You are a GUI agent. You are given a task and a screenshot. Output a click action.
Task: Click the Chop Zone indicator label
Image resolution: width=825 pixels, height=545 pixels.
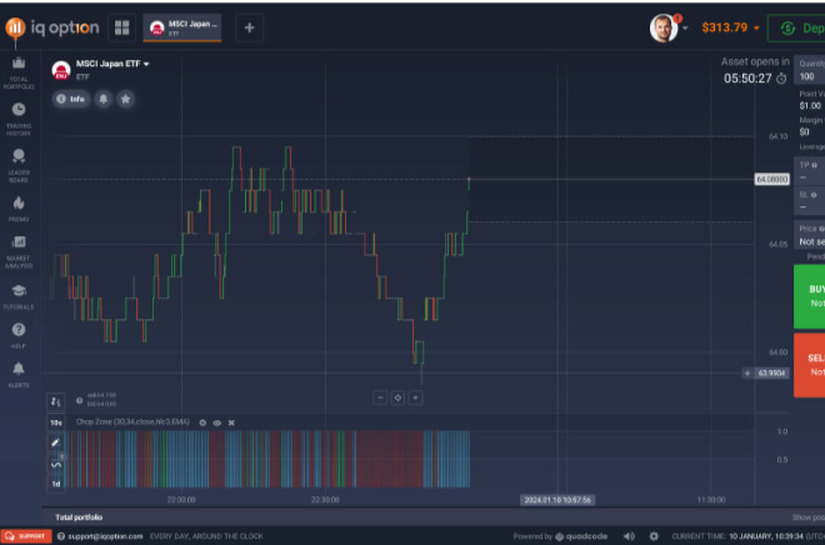133,422
